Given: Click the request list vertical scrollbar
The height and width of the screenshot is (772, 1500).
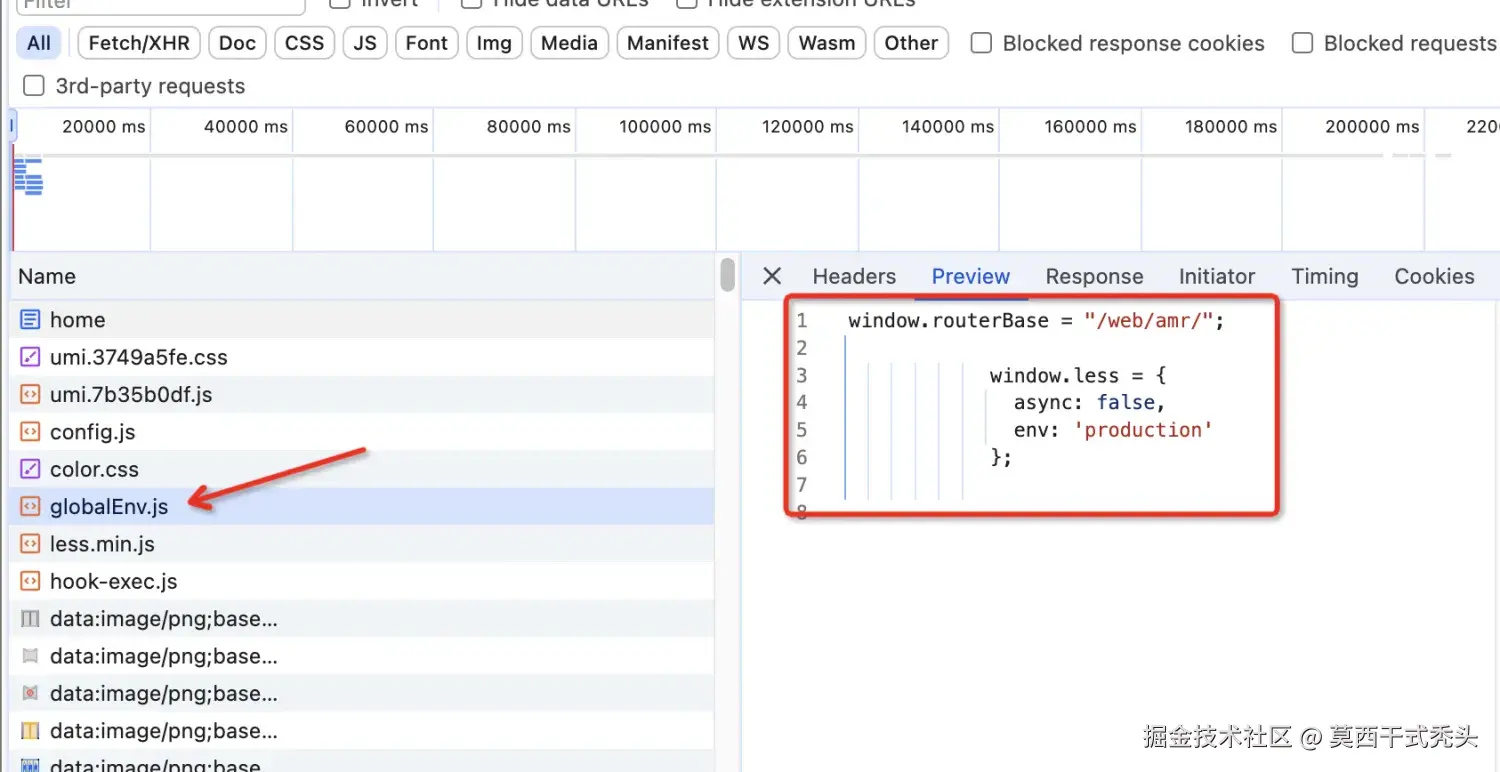Looking at the screenshot, I should (728, 275).
